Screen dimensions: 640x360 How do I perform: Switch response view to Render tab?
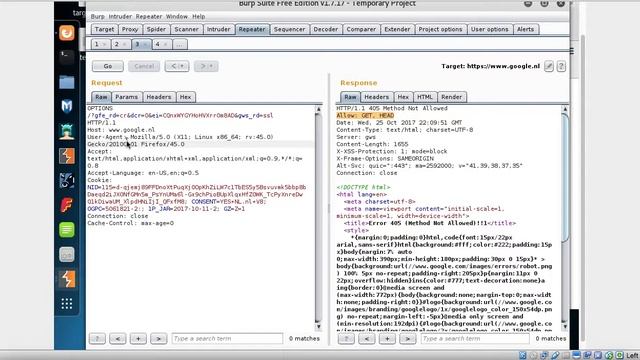click(x=451, y=97)
